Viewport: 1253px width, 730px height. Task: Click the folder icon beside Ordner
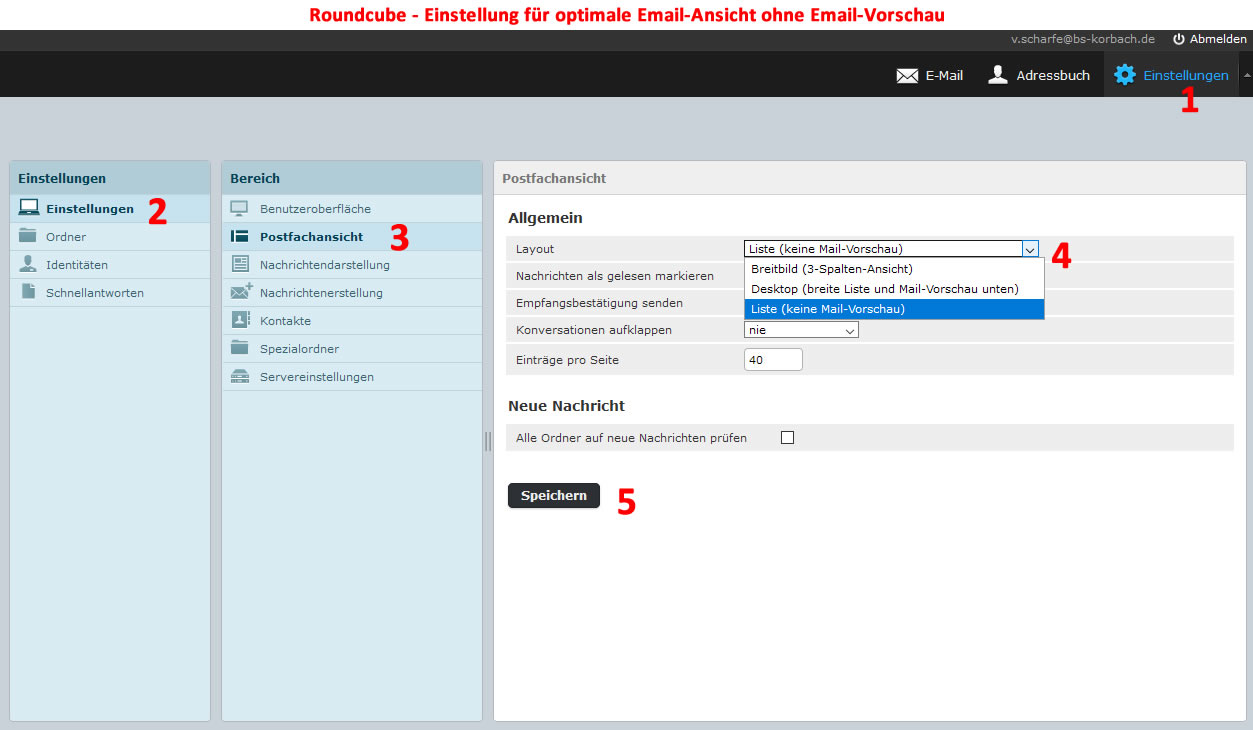coord(28,236)
